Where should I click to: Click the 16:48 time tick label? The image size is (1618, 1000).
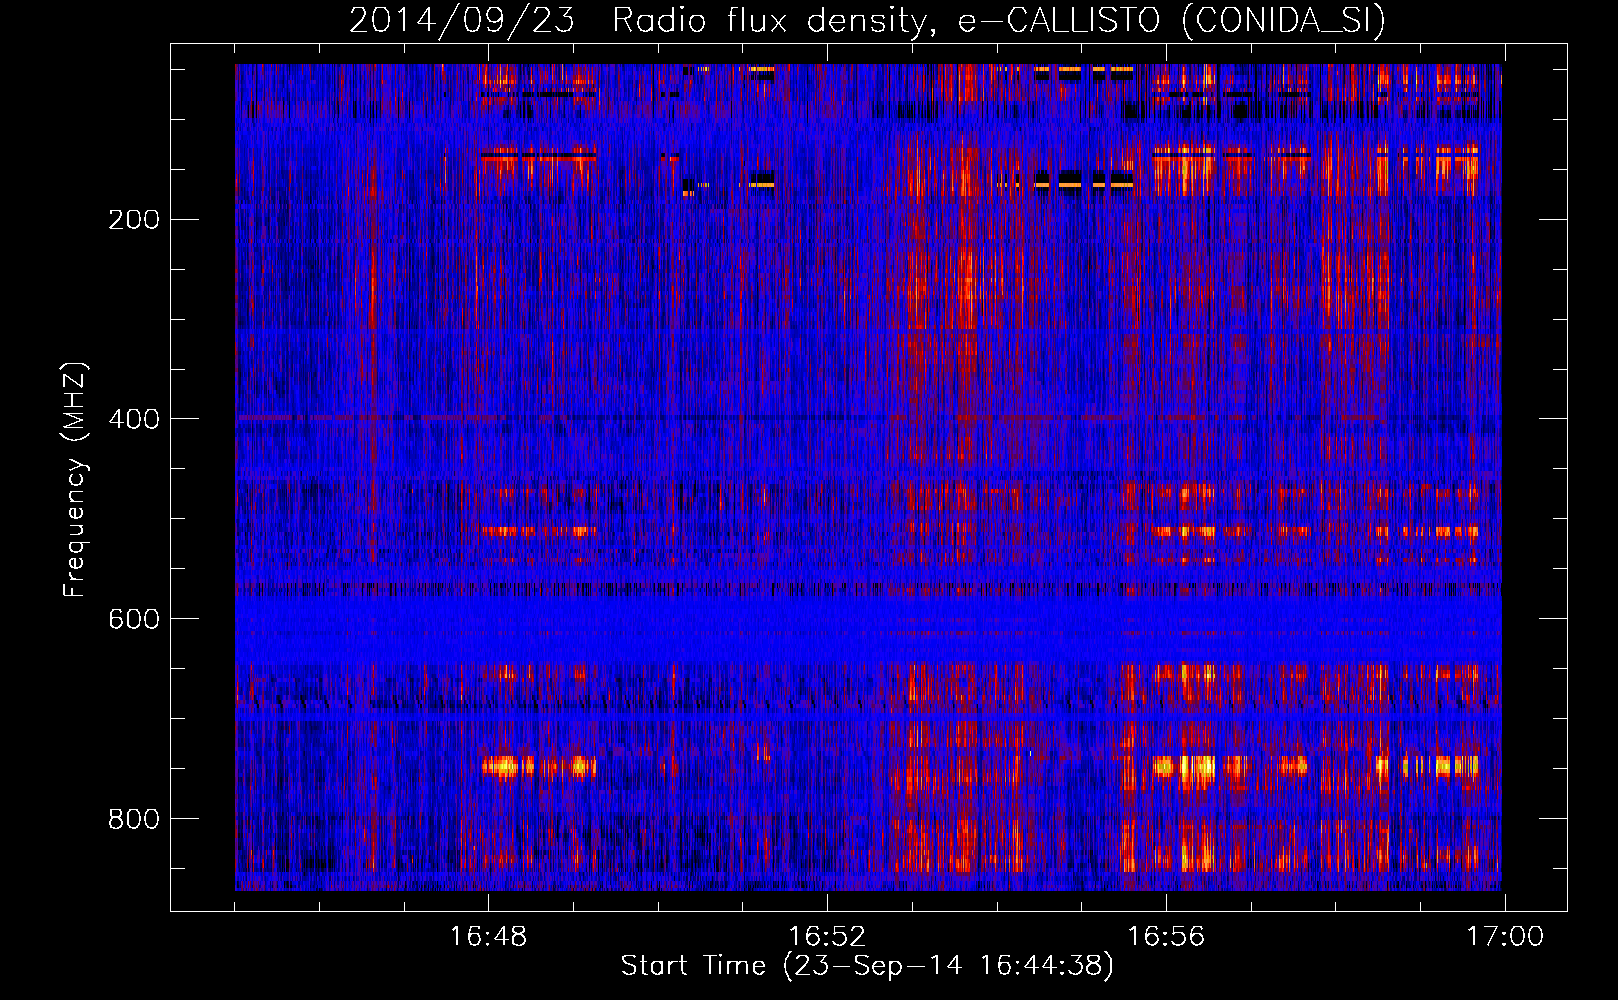[x=488, y=937]
